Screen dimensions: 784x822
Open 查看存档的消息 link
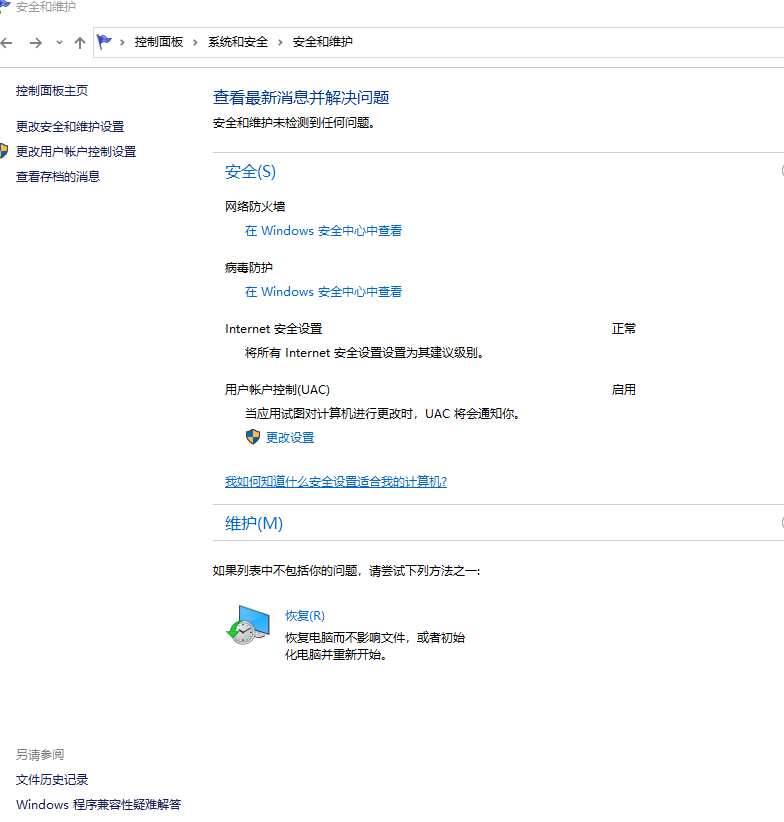pos(58,177)
